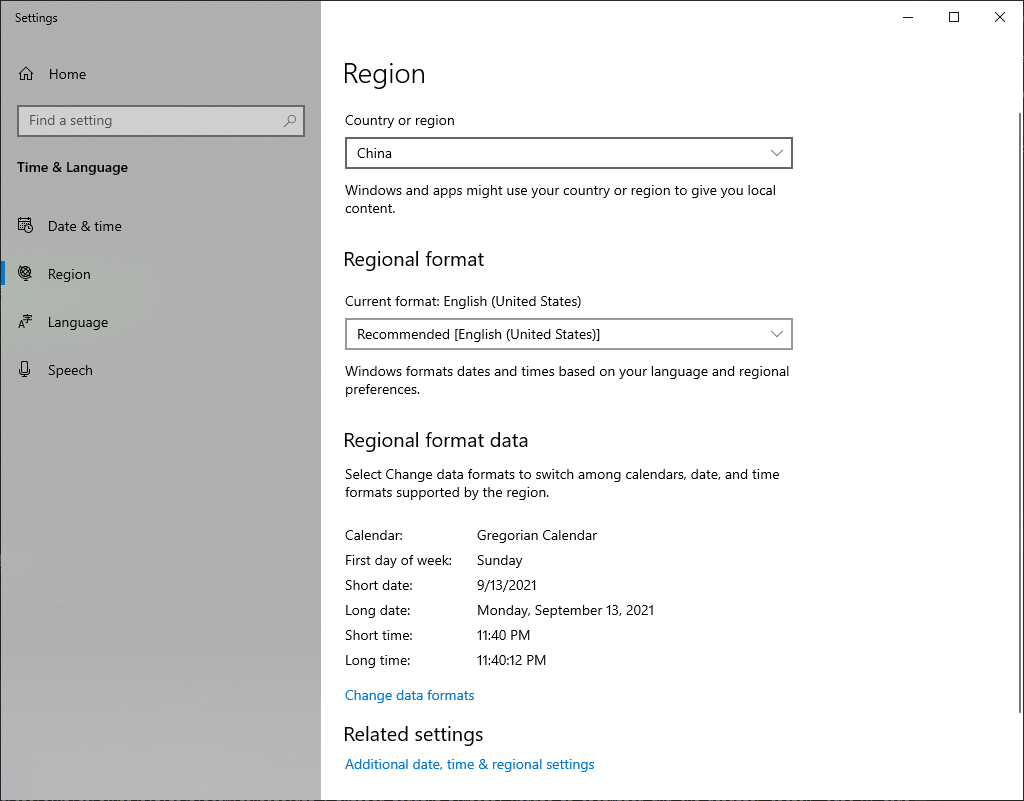1024x801 pixels.
Task: Click the Date & time calendar icon
Action: point(26,226)
